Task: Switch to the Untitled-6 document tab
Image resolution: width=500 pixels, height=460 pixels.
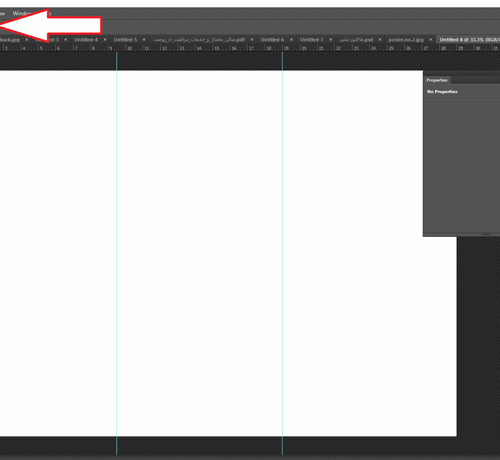Action: (x=272, y=39)
